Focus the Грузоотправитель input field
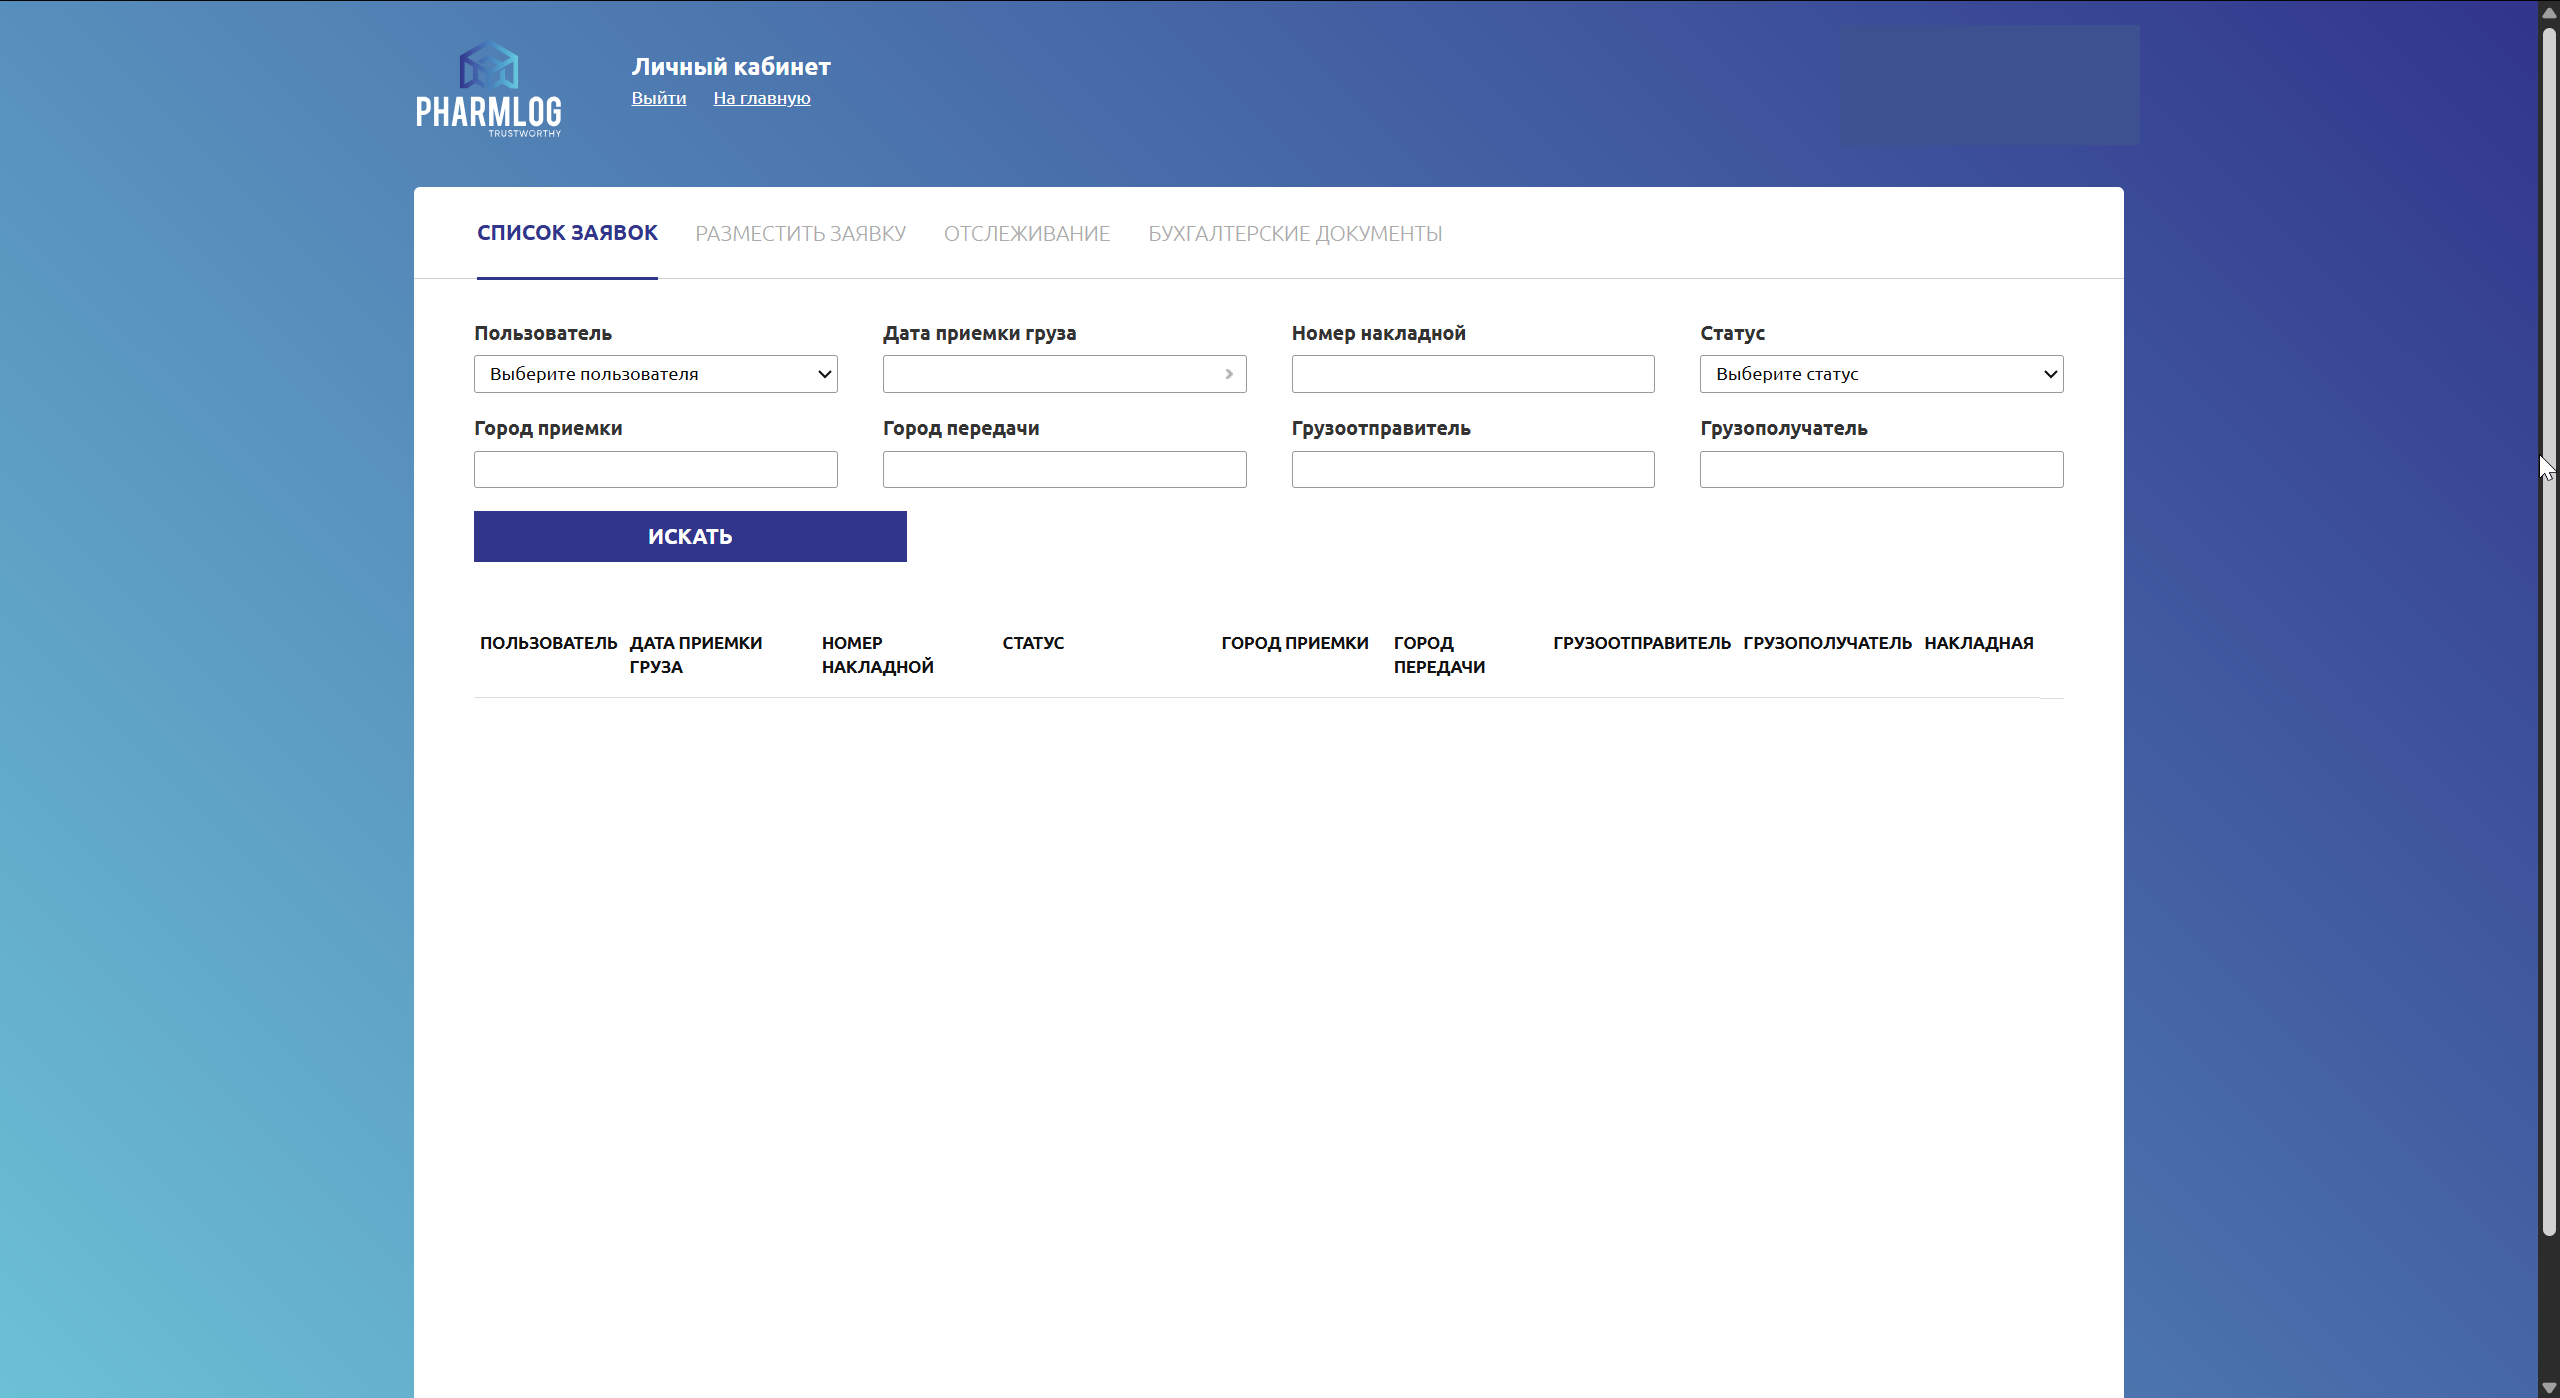The height and width of the screenshot is (1398, 2560). coord(1473,469)
